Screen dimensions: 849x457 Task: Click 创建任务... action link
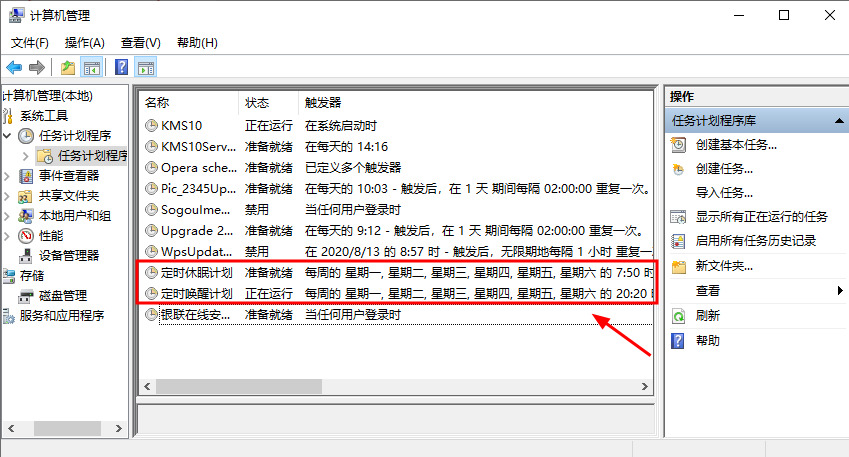724,169
